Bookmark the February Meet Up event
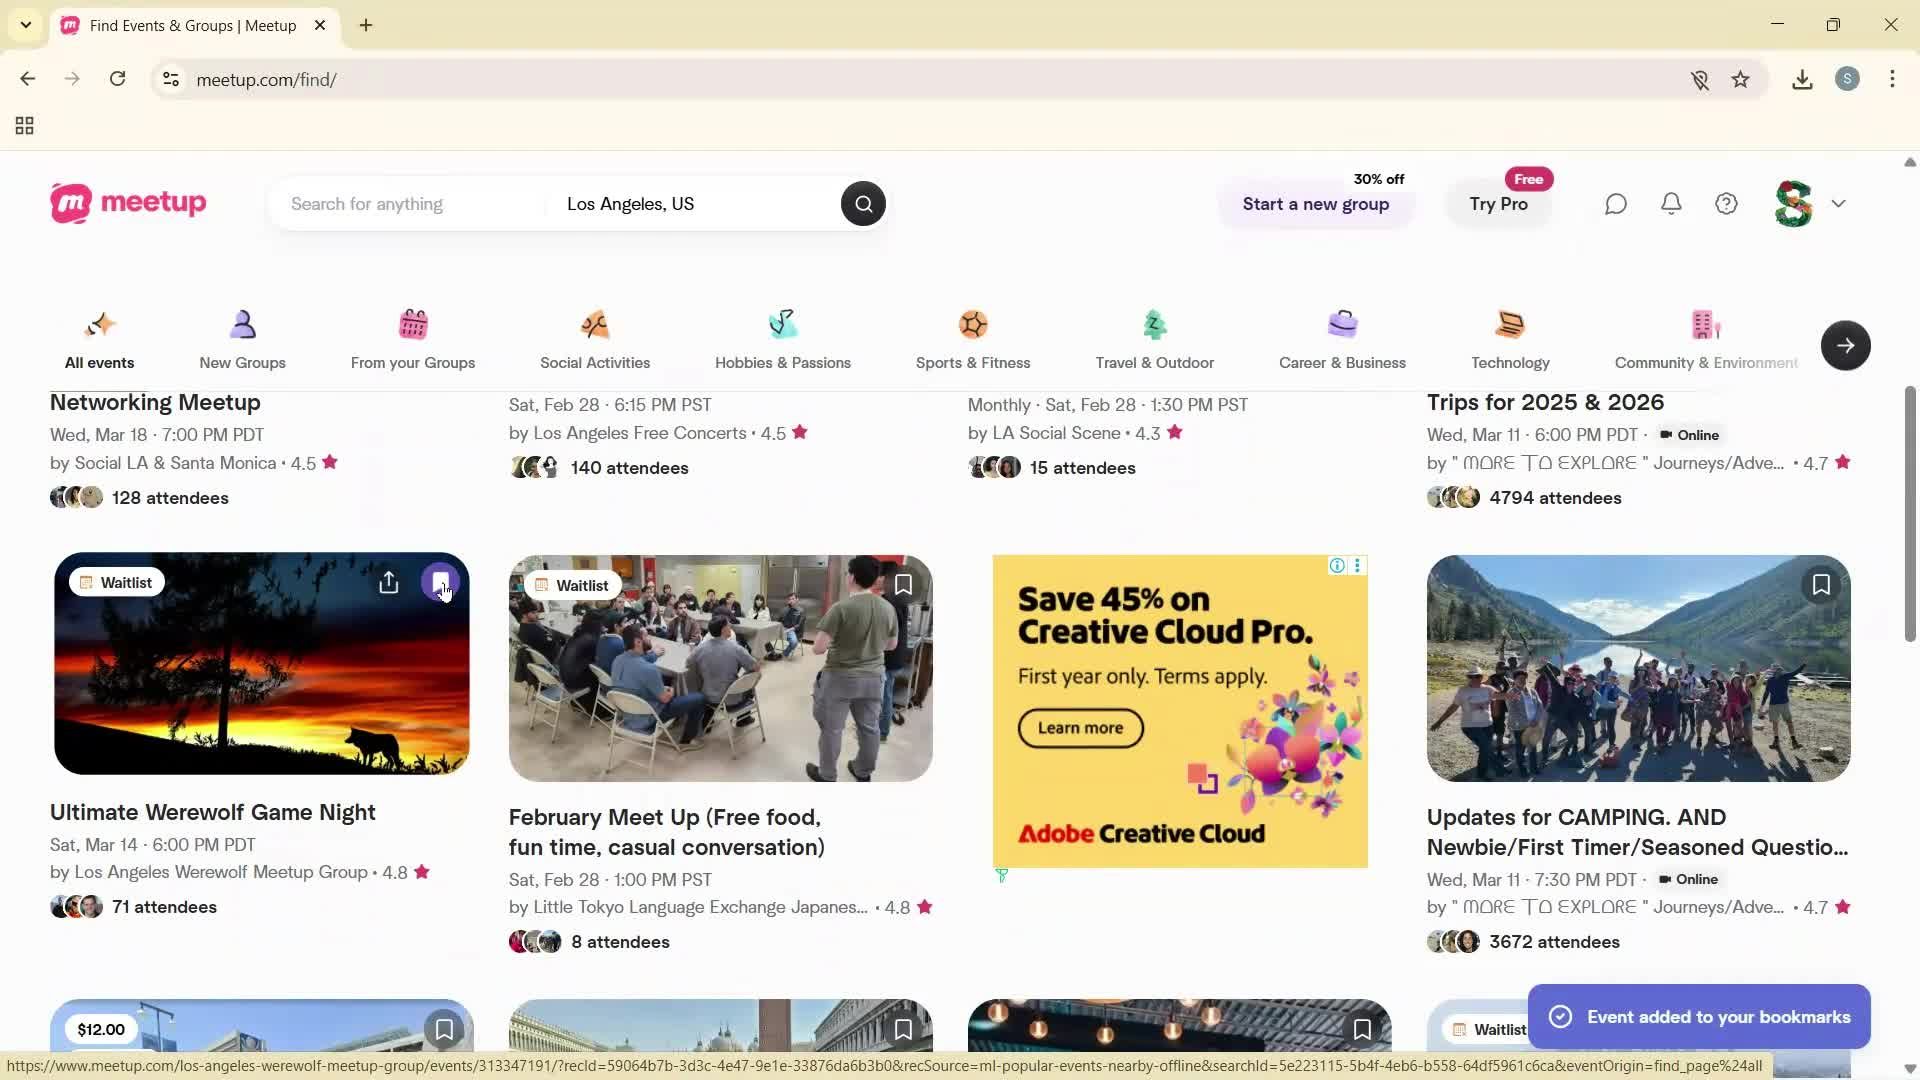The width and height of the screenshot is (1920, 1080). pos(903,585)
